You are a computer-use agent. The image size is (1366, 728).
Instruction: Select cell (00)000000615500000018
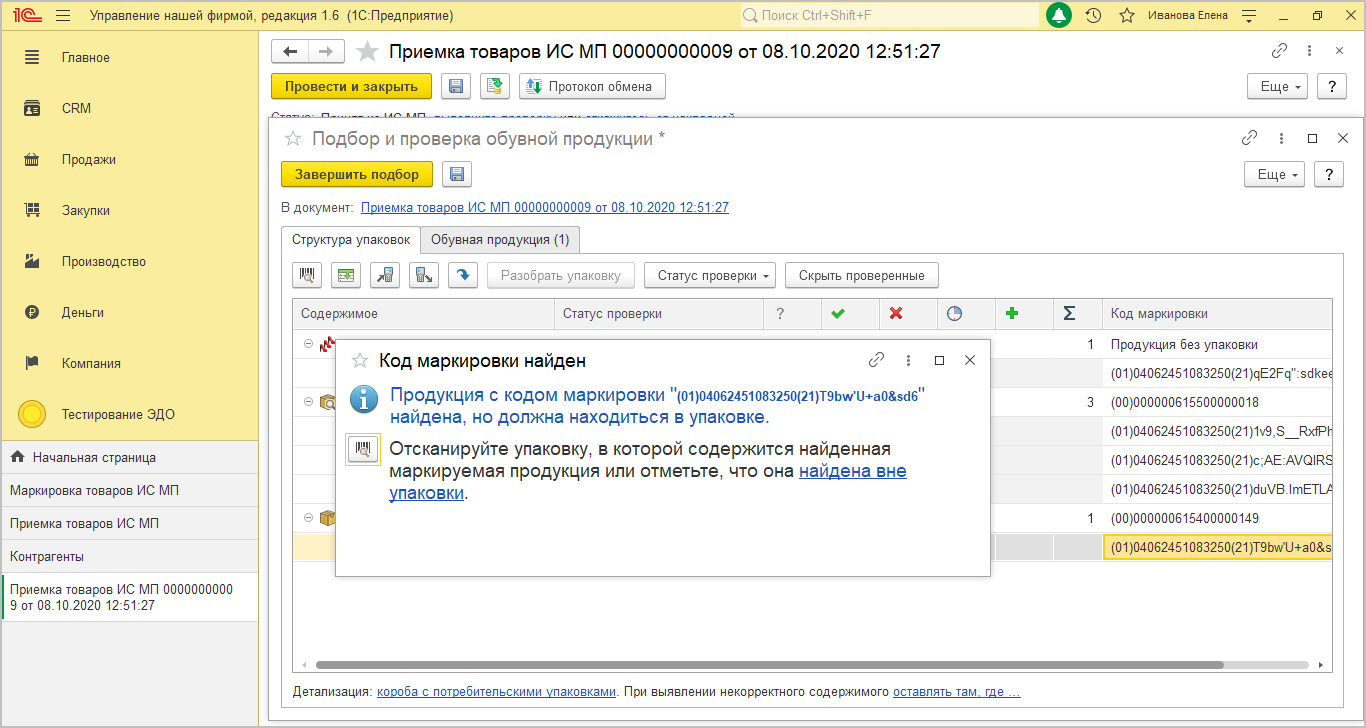click(x=1217, y=402)
